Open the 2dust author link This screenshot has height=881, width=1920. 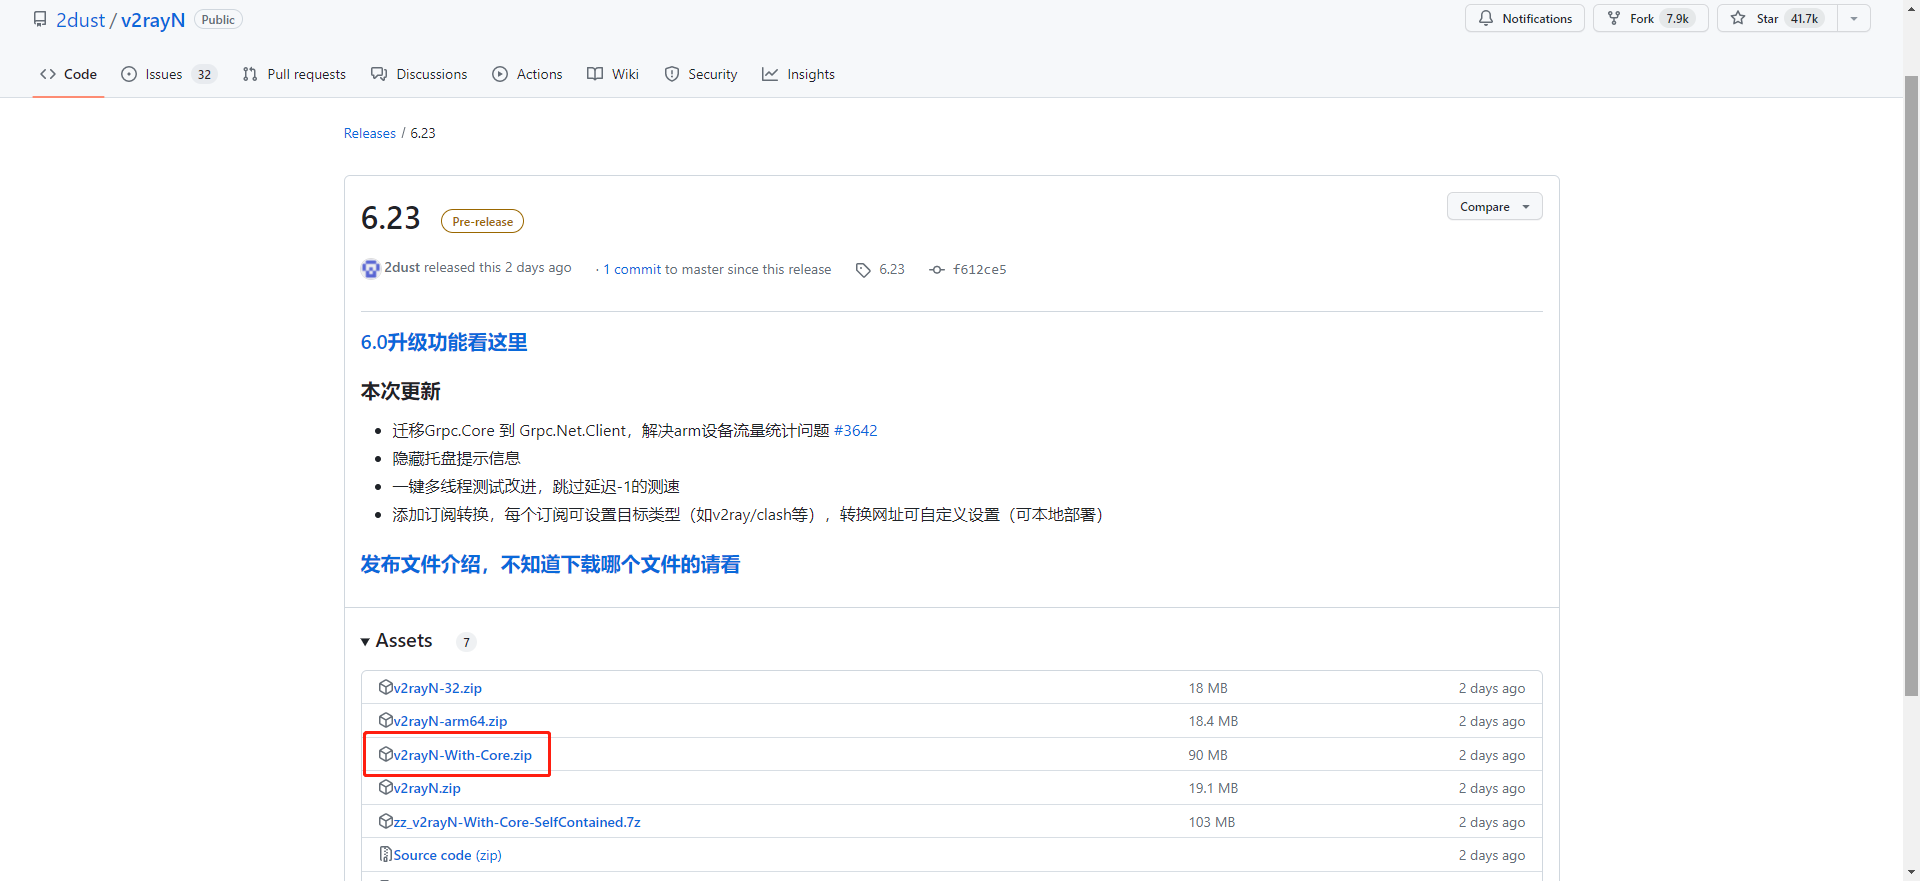coord(402,267)
